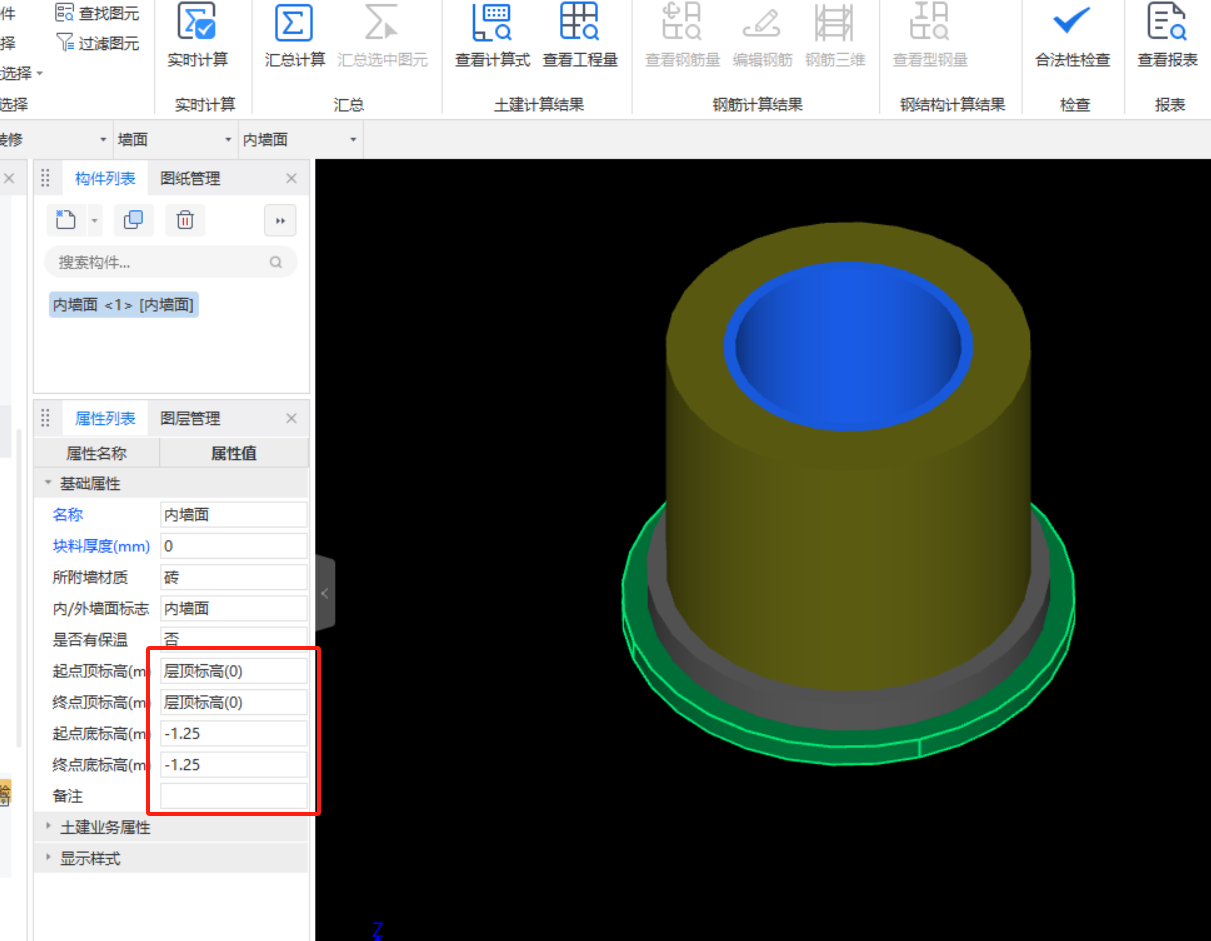The width and height of the screenshot is (1211, 941).
Task: Switch to 图层管理 tab
Action: pyautogui.click(x=190, y=418)
